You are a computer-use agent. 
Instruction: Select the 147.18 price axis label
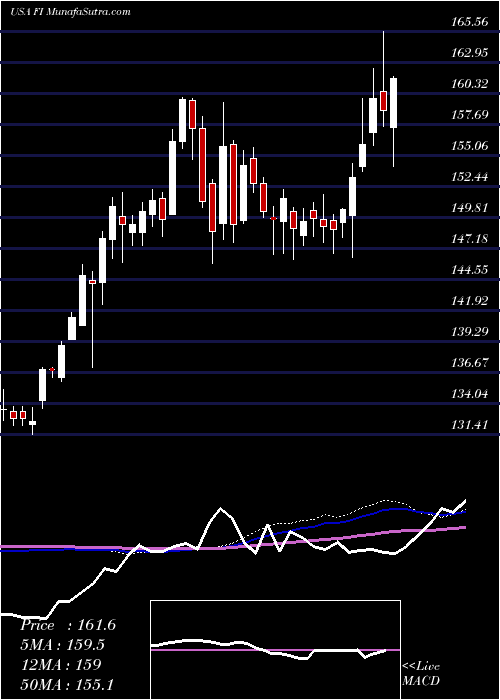pos(469,238)
